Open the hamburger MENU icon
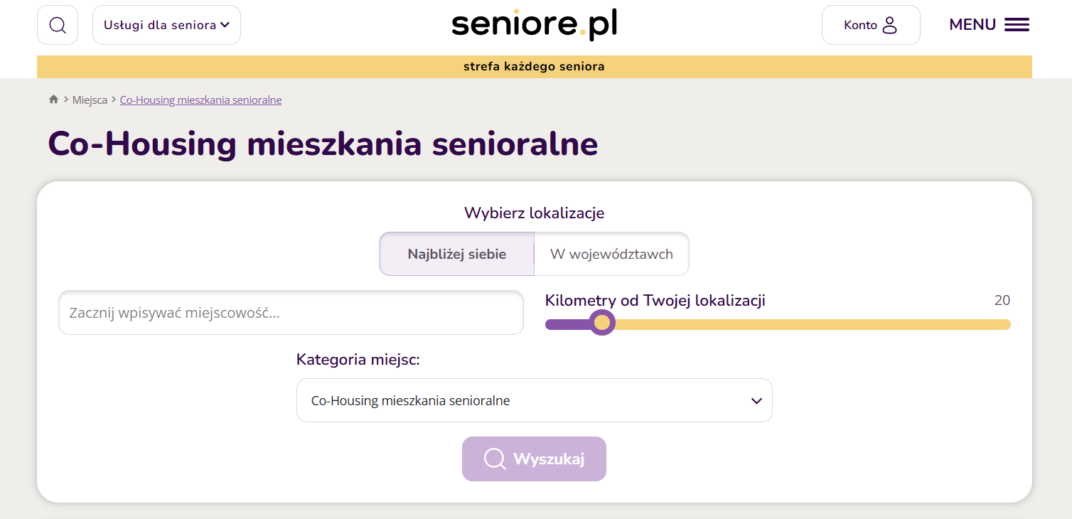Viewport: 1072px width, 519px height. (x=1017, y=25)
